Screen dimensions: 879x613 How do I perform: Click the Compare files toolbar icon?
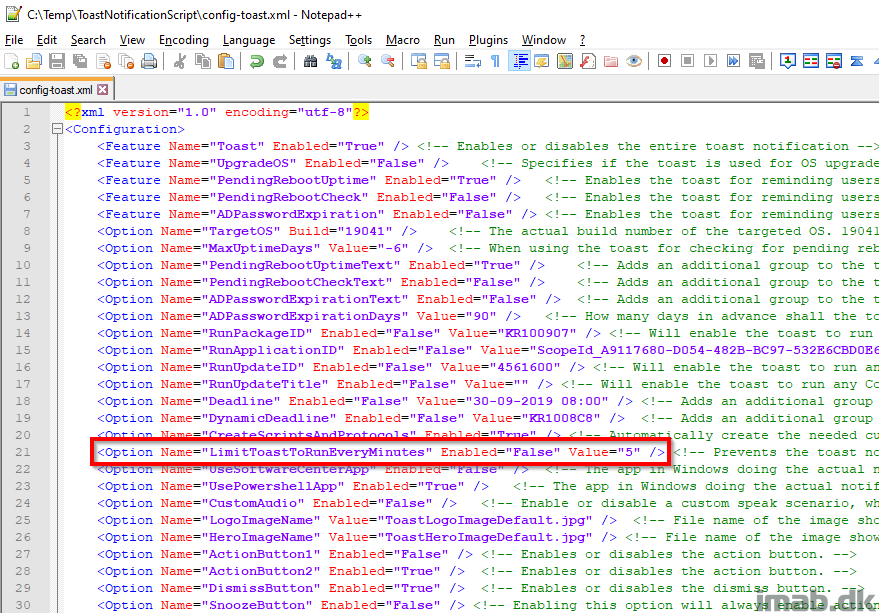pos(811,61)
